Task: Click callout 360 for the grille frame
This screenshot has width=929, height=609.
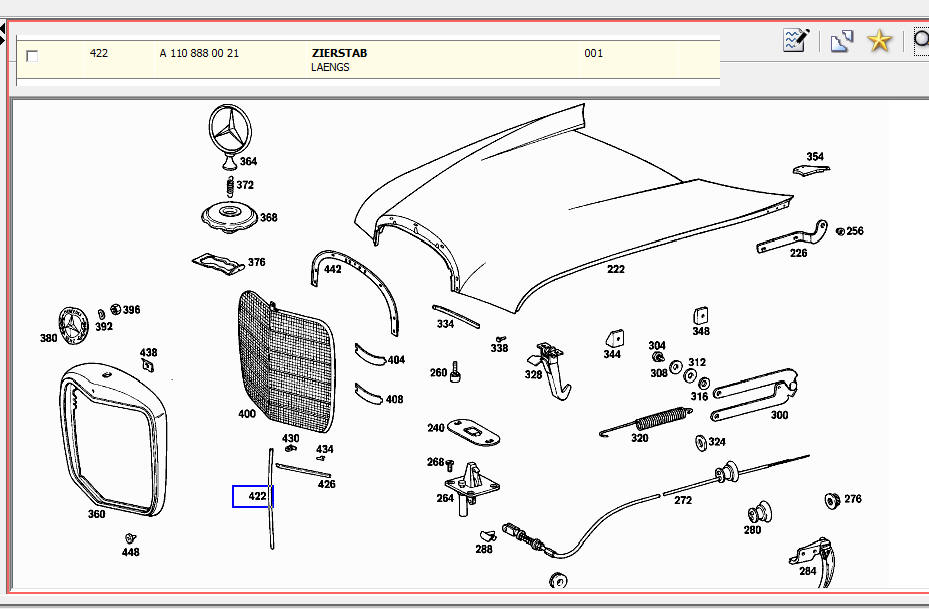Action: [x=96, y=515]
